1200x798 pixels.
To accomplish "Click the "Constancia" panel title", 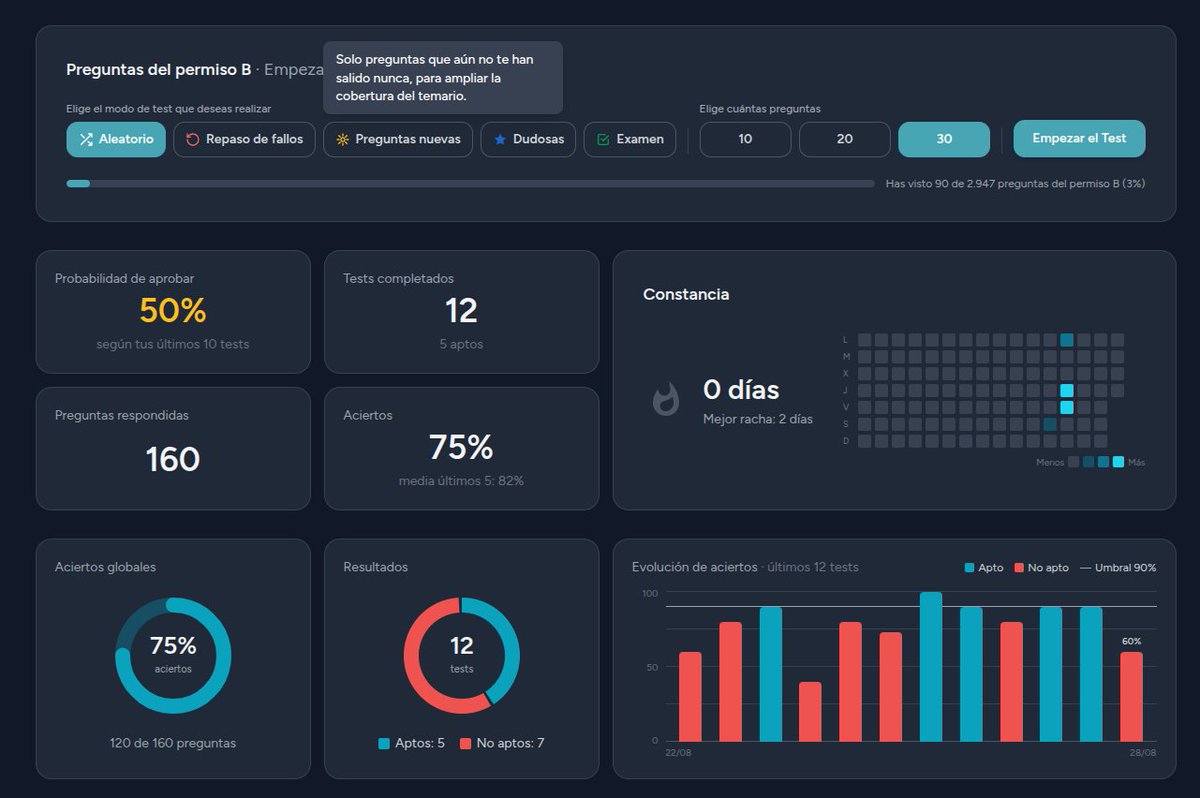I will [686, 294].
